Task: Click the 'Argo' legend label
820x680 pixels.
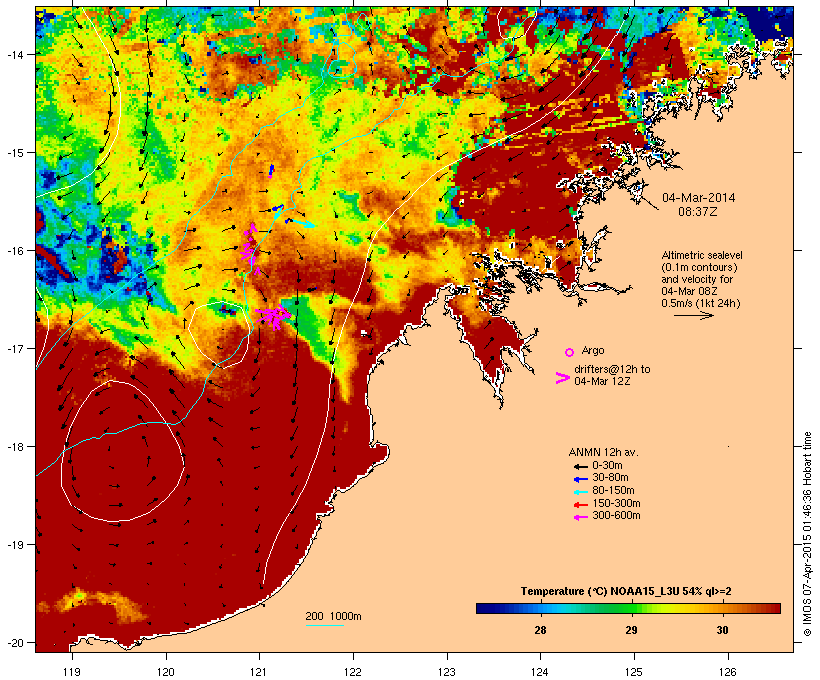Action: [593, 350]
